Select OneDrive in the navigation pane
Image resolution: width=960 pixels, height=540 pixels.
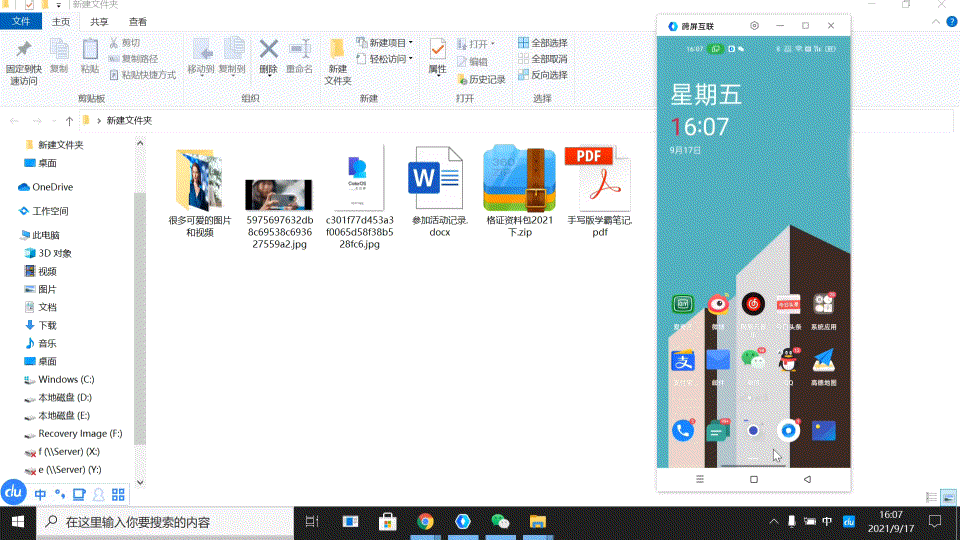tap(46, 187)
